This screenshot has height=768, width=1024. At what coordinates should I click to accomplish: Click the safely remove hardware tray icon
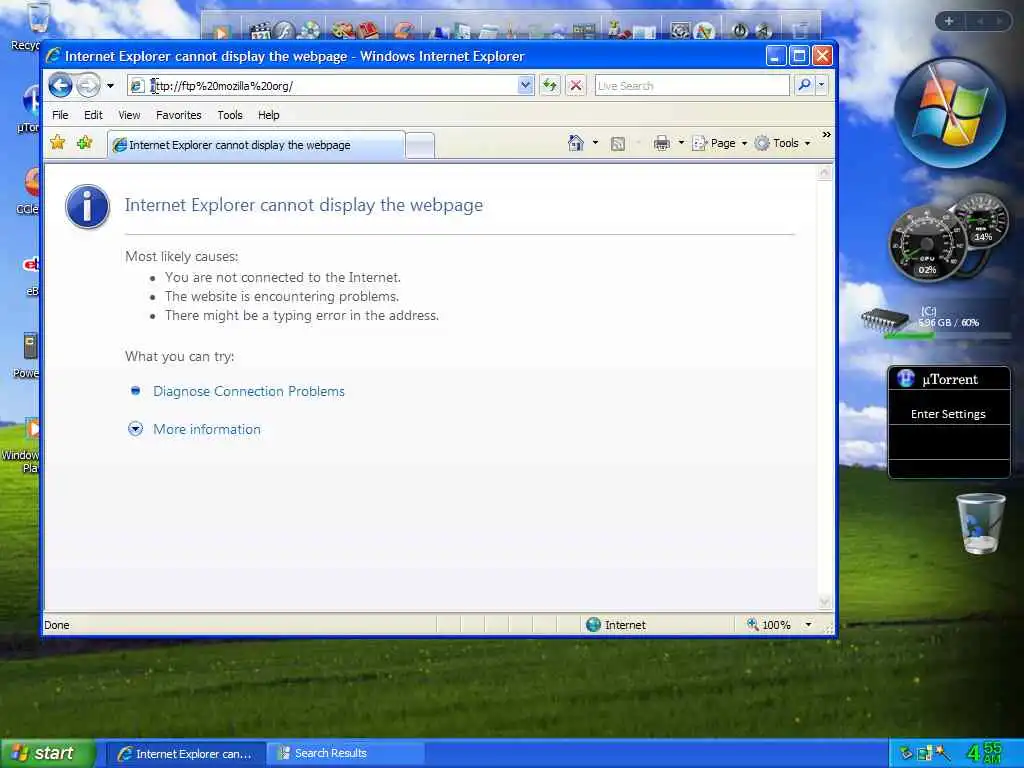906,753
